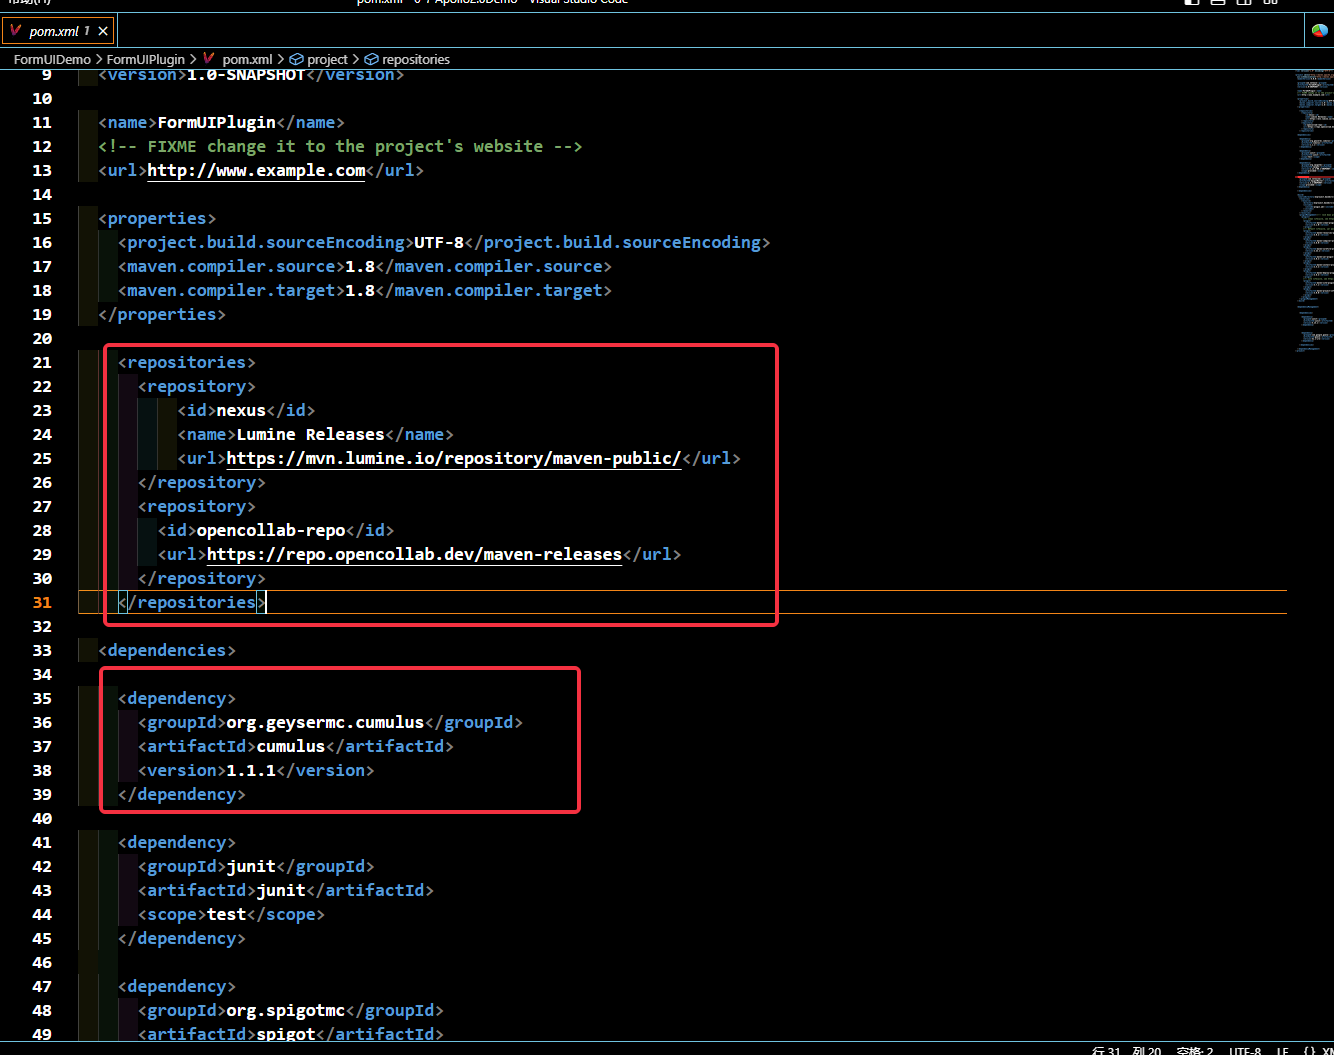
Task: Click the pom.xml file icon in tab
Action: (x=16, y=31)
